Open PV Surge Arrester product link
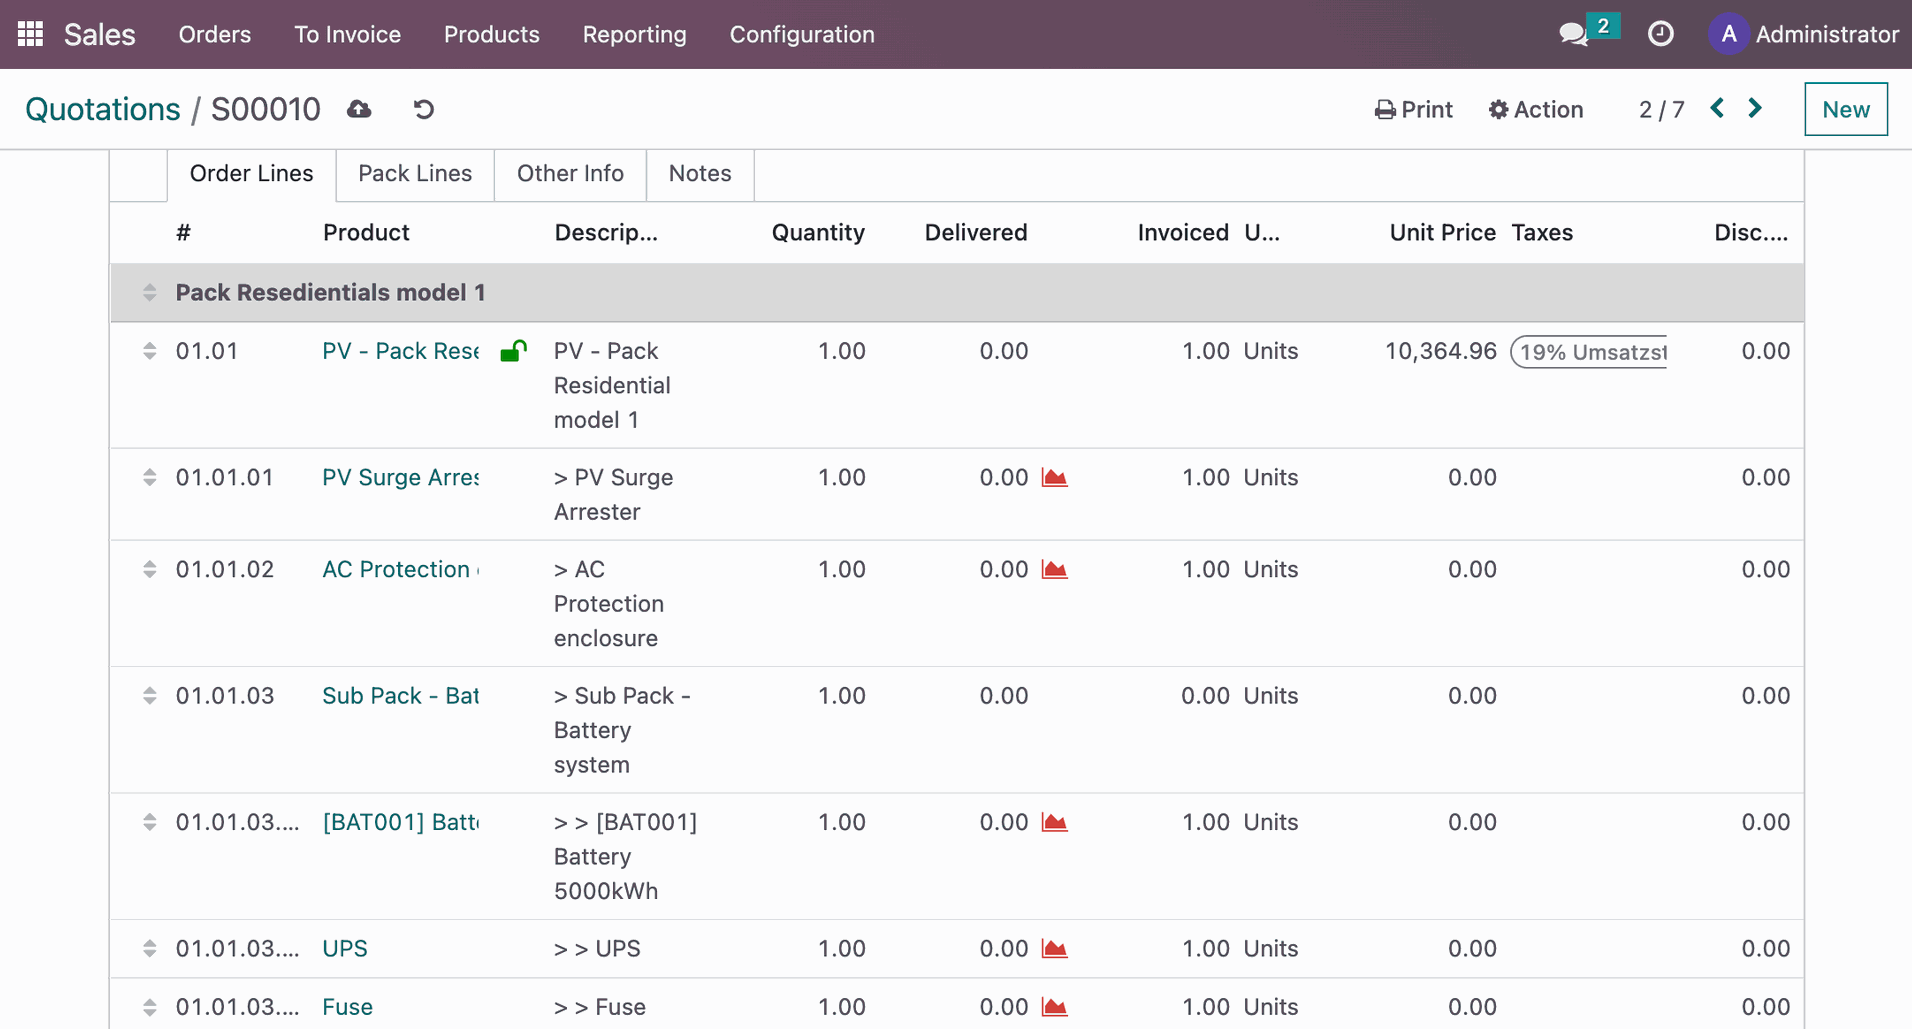1912x1029 pixels. 400,477
